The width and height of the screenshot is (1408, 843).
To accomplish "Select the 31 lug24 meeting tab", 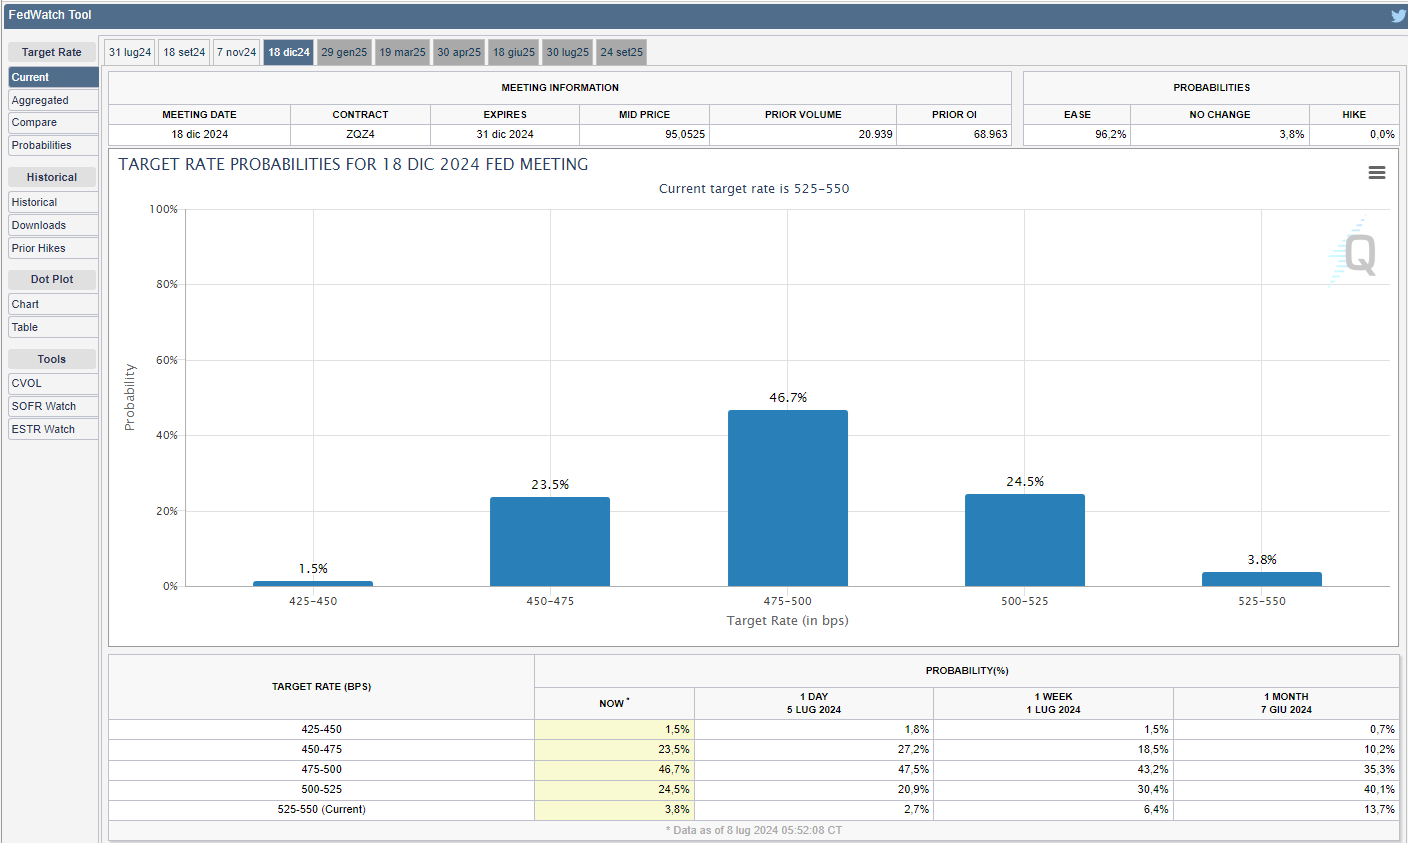I will (130, 52).
